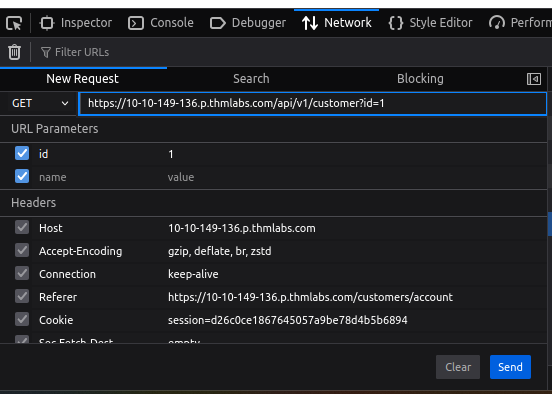Toggle the empty name/value parameter checkbox
Screen dimensions: 552x394
coord(22,176)
